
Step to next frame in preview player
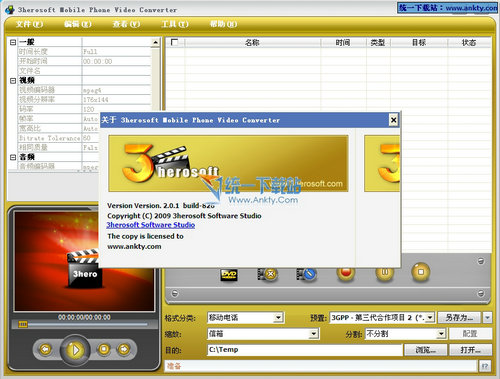click(x=124, y=349)
